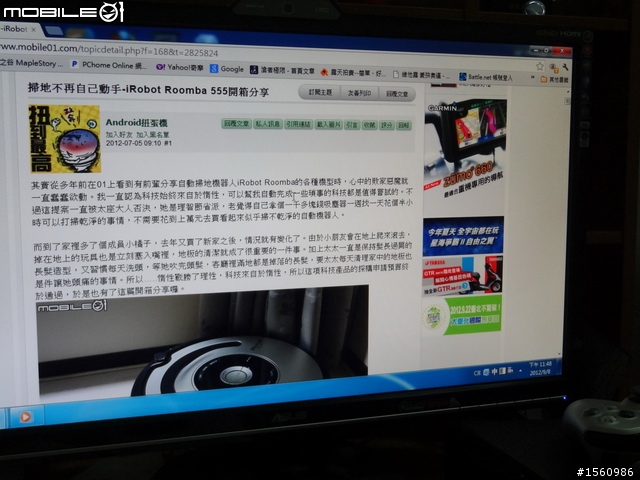Close the iRobot browser tab
The height and width of the screenshot is (480, 640).
33,29
